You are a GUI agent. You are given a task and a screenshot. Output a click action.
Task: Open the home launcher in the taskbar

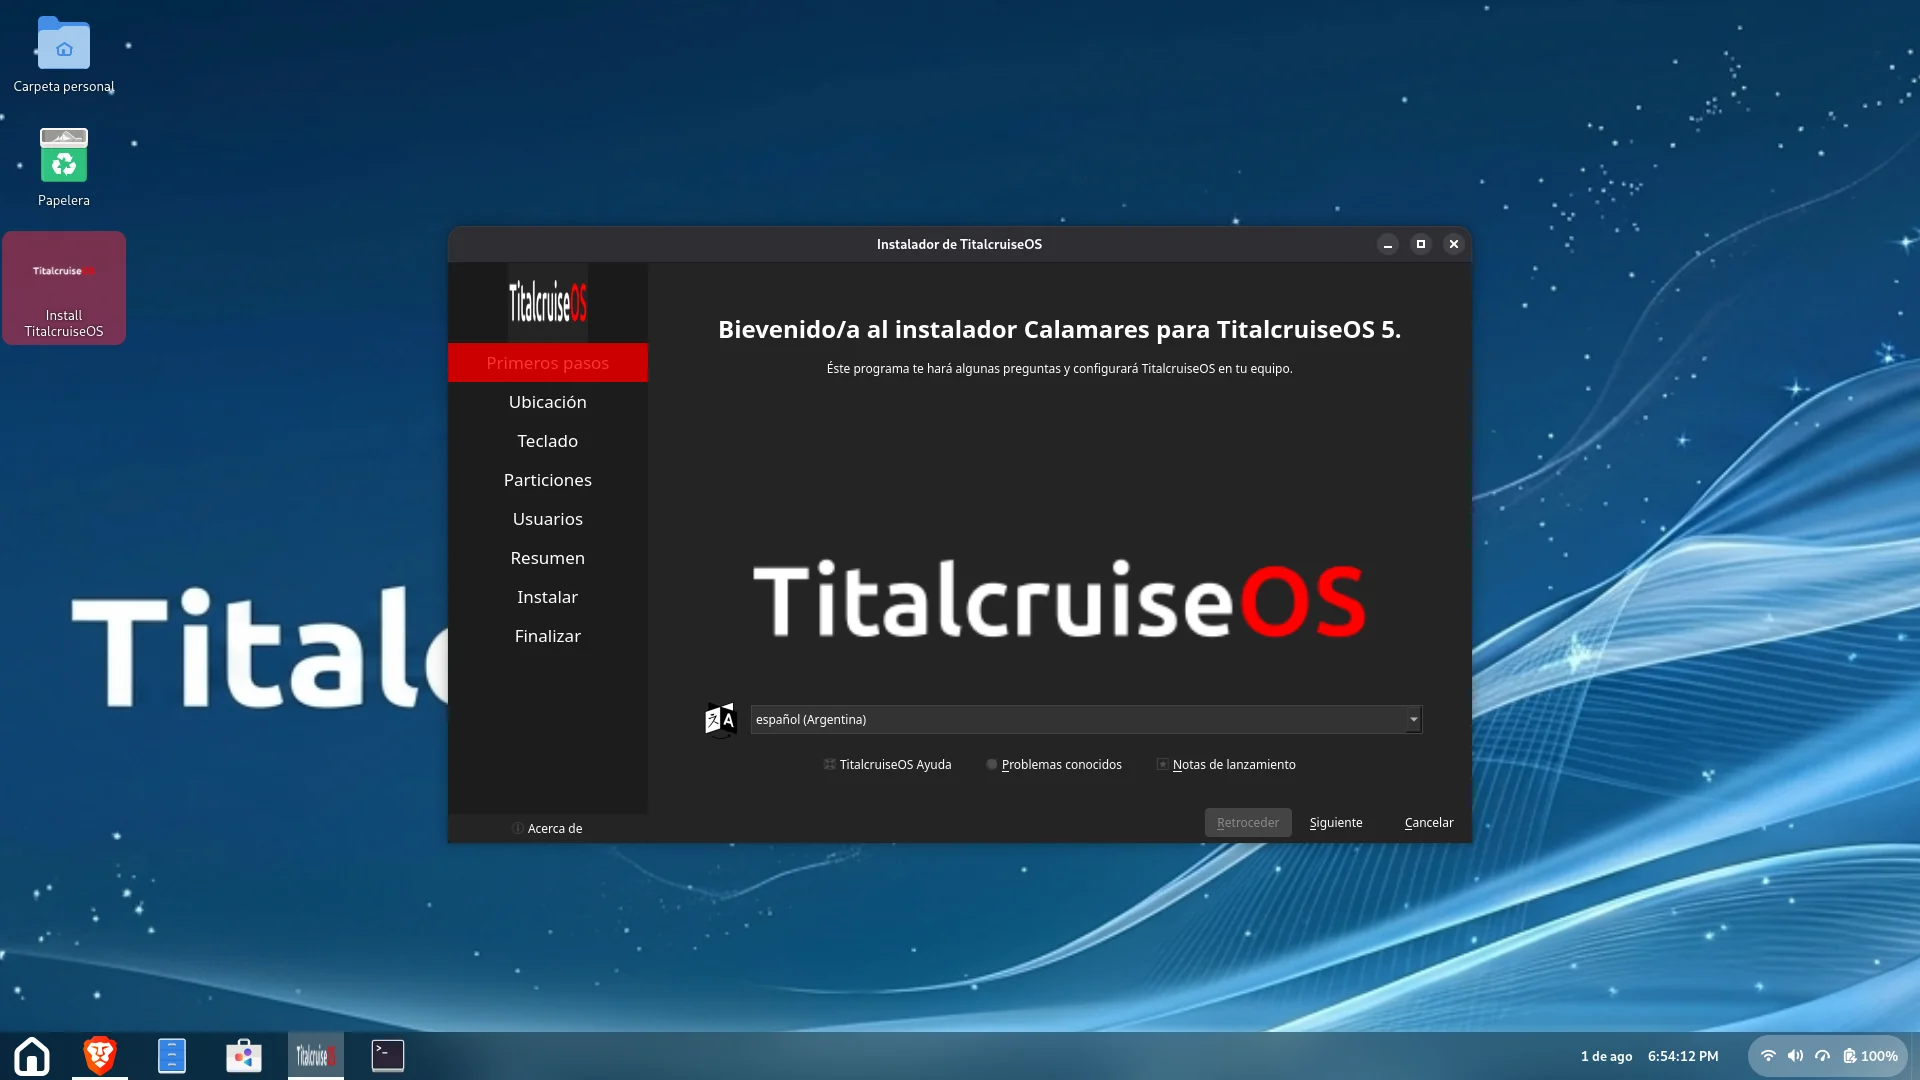coord(32,1056)
